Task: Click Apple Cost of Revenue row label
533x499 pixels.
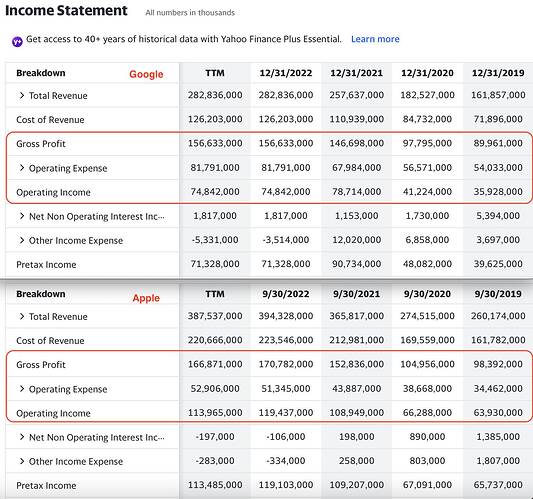Action: pos(50,341)
